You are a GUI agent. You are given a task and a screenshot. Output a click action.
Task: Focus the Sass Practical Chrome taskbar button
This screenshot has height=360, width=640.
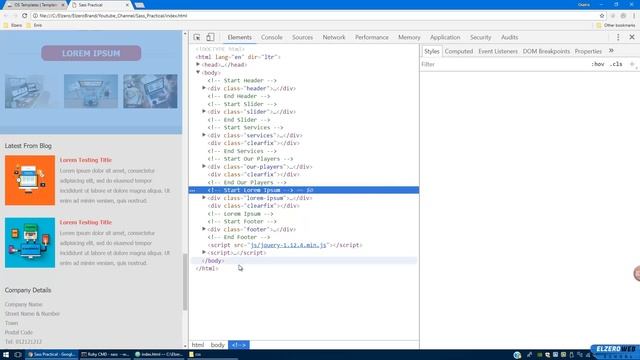pos(51,354)
